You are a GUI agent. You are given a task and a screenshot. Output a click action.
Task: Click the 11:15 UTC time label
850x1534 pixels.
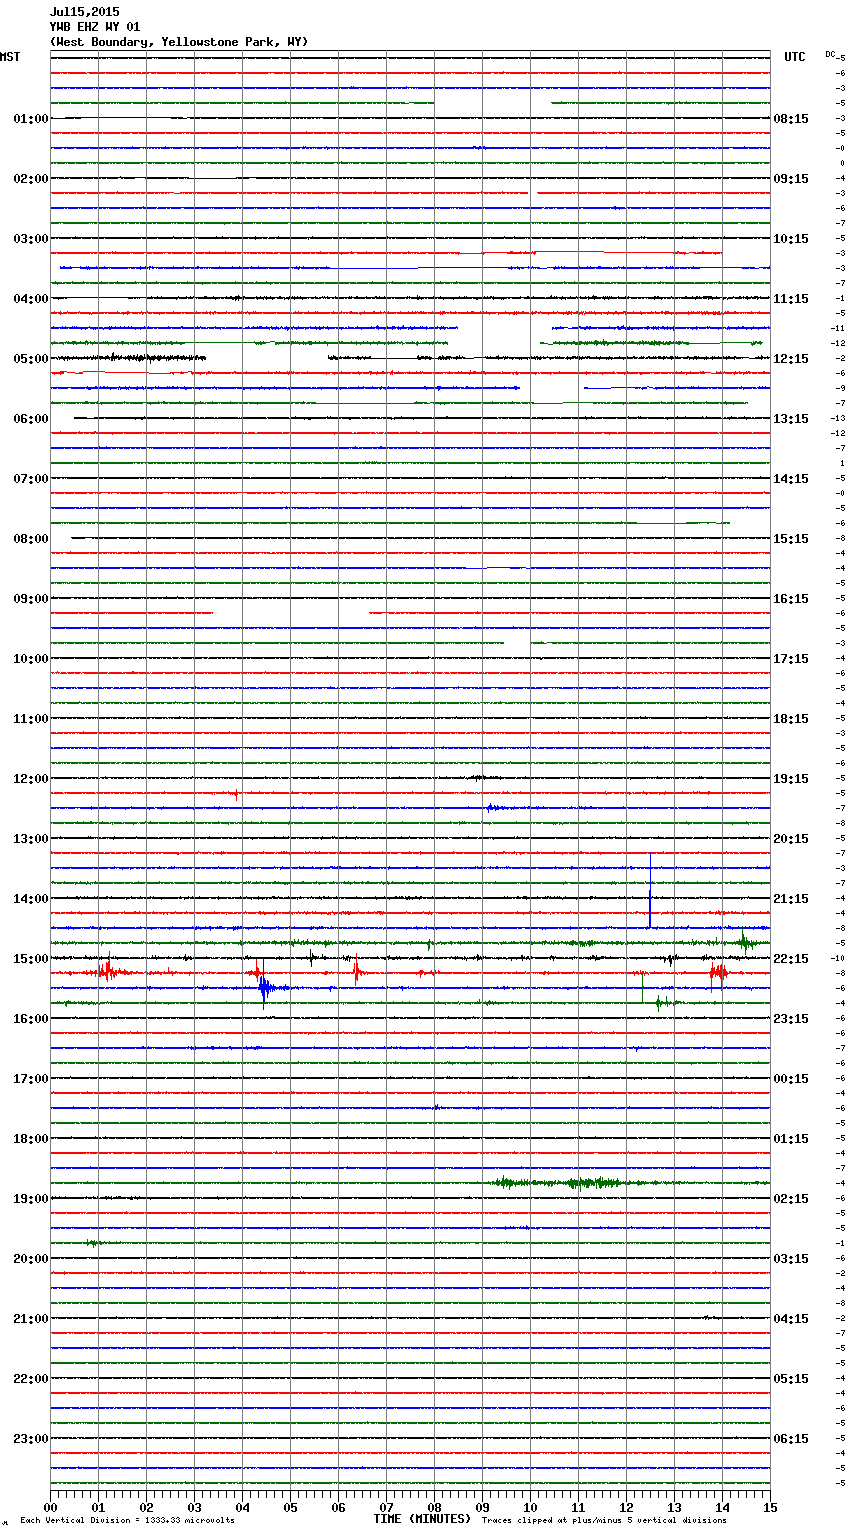(x=791, y=299)
